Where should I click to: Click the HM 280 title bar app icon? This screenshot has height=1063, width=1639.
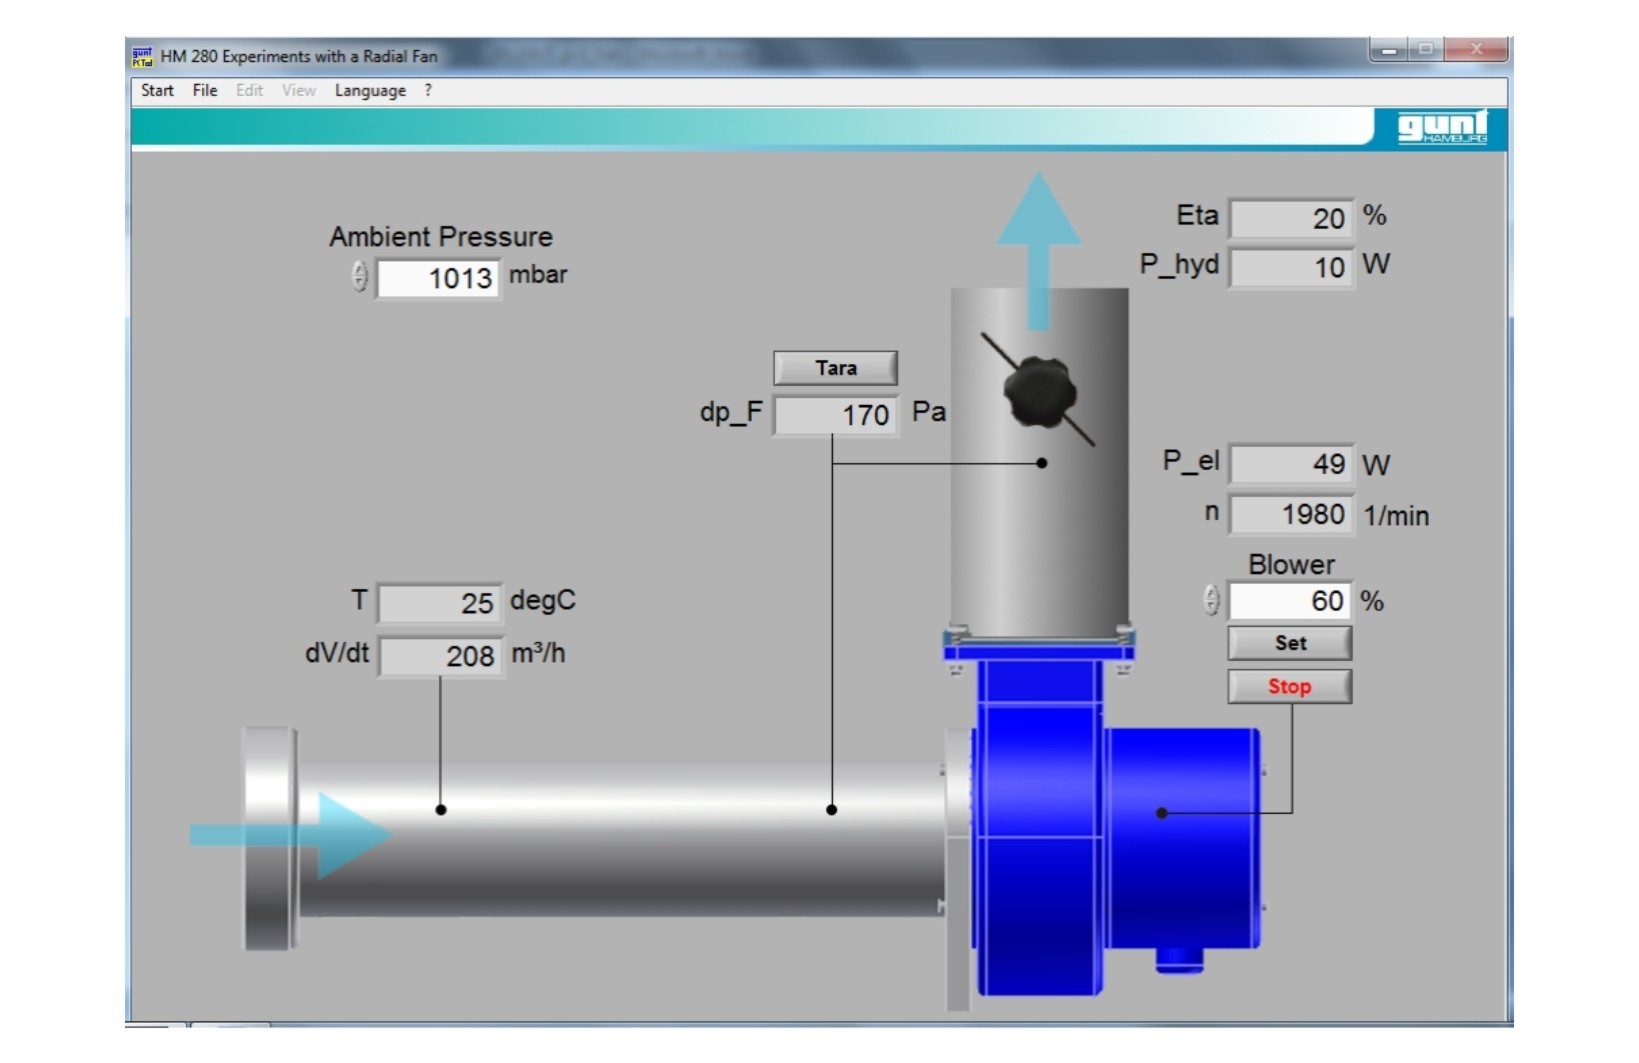143,56
